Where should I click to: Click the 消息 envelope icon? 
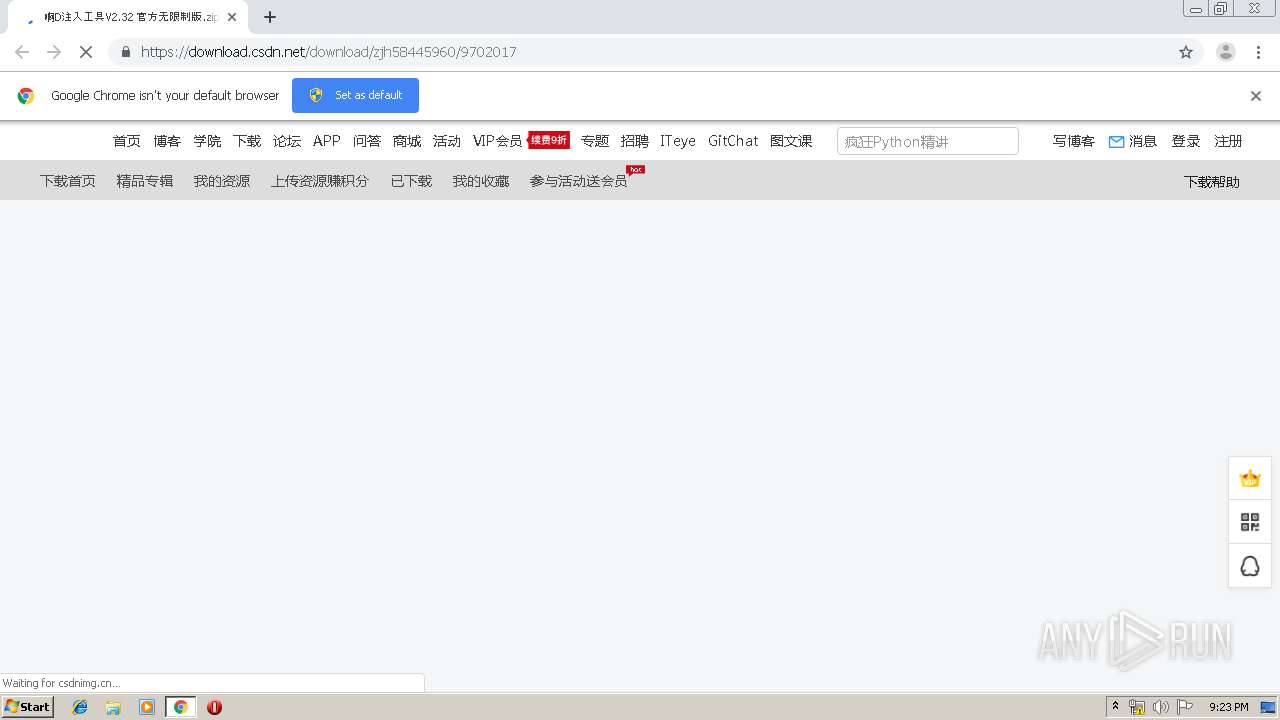(1117, 142)
